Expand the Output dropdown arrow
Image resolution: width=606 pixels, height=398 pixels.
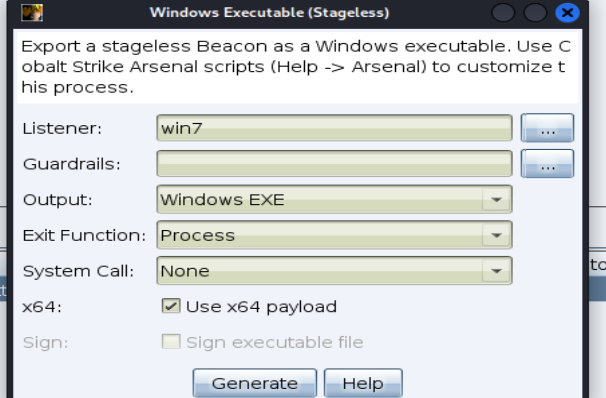tap(496, 200)
